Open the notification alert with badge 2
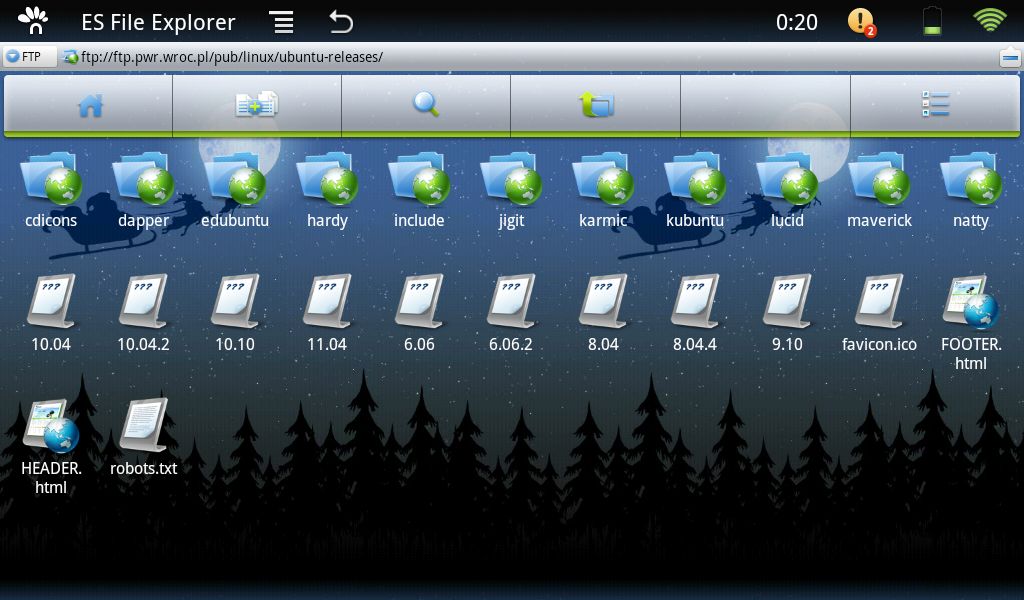The image size is (1024, 600). coord(861,22)
